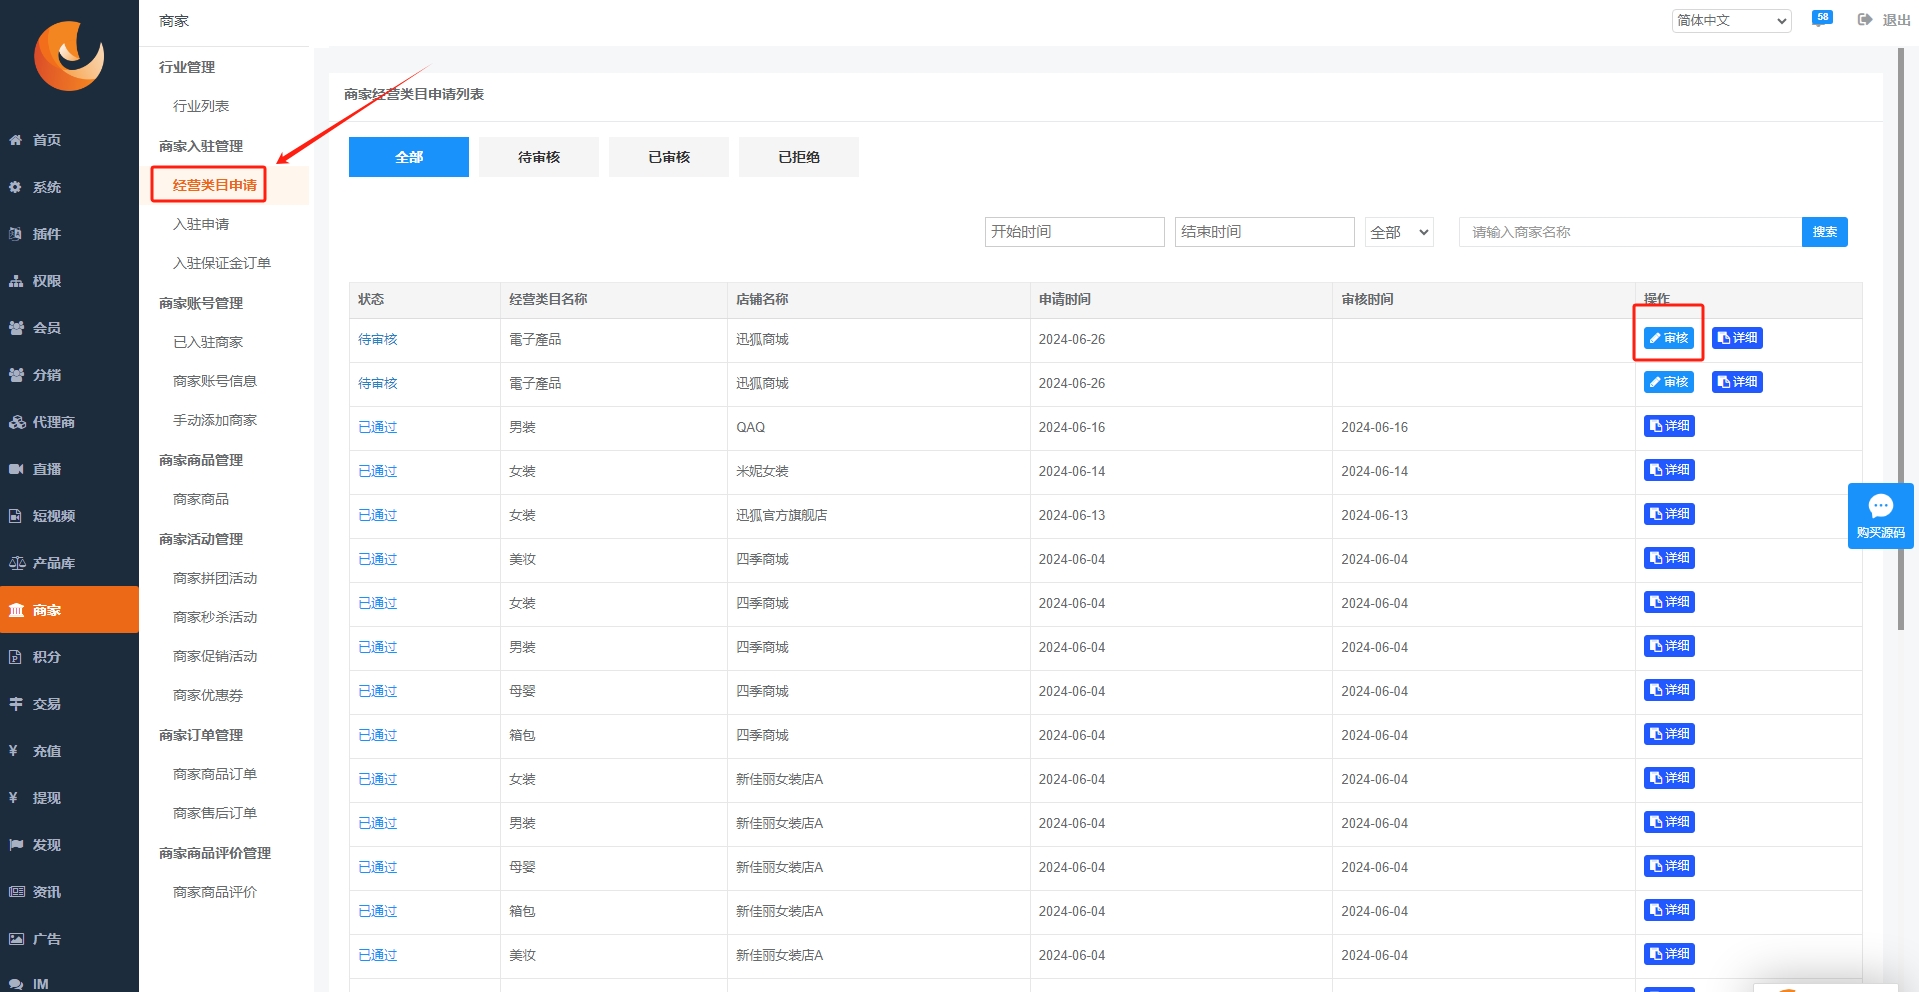Image resolution: width=1919 pixels, height=992 pixels.
Task: Open 商家秒杀活动 in the submenu
Action: (x=215, y=617)
